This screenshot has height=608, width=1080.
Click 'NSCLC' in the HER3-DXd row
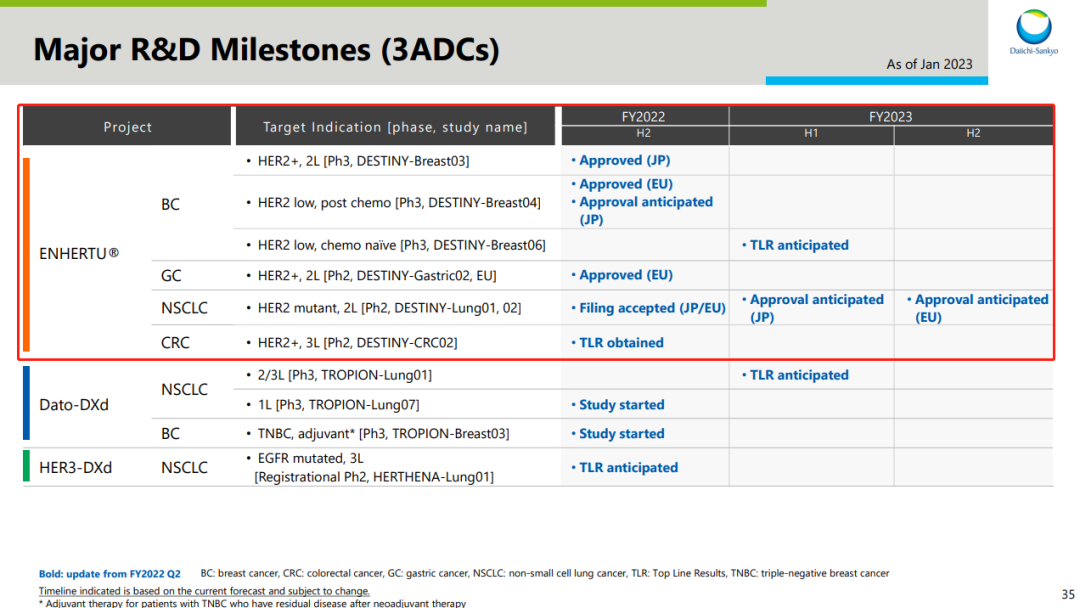click(x=184, y=468)
